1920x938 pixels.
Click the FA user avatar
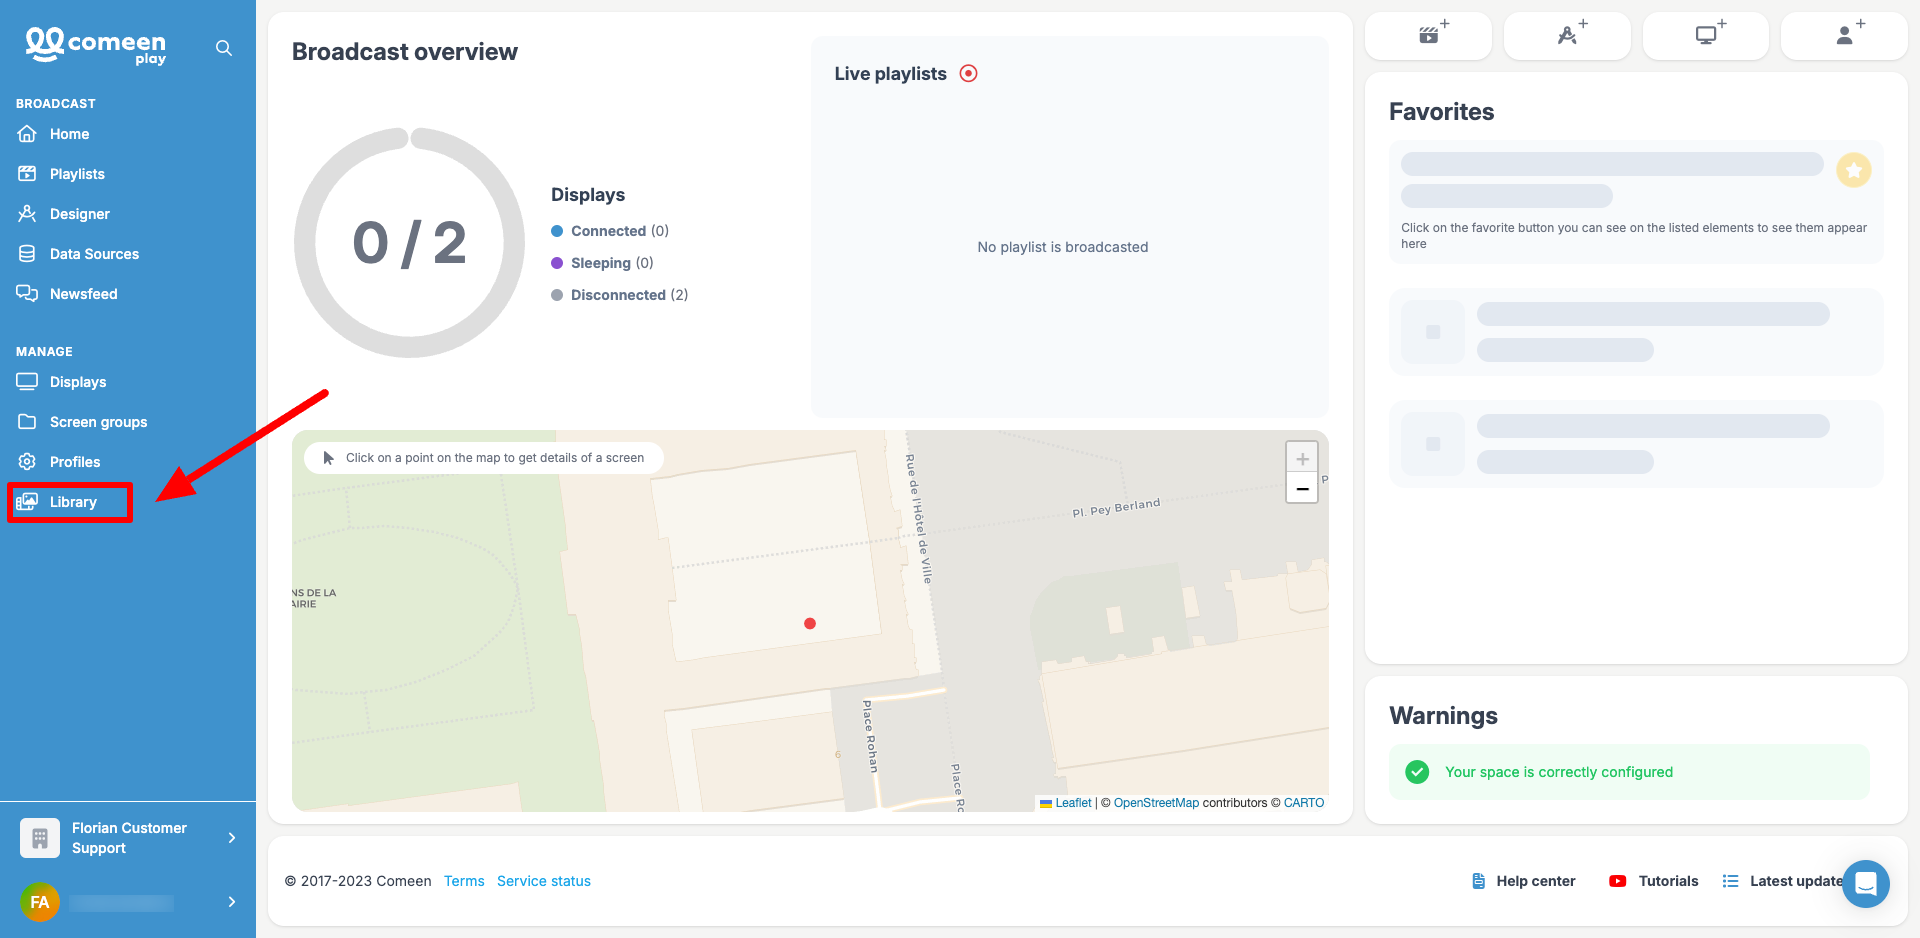click(40, 902)
